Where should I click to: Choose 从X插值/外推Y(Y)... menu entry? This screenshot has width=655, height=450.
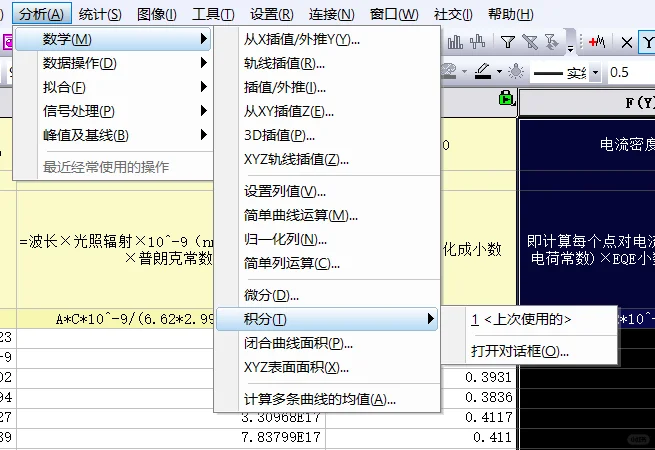coord(327,39)
